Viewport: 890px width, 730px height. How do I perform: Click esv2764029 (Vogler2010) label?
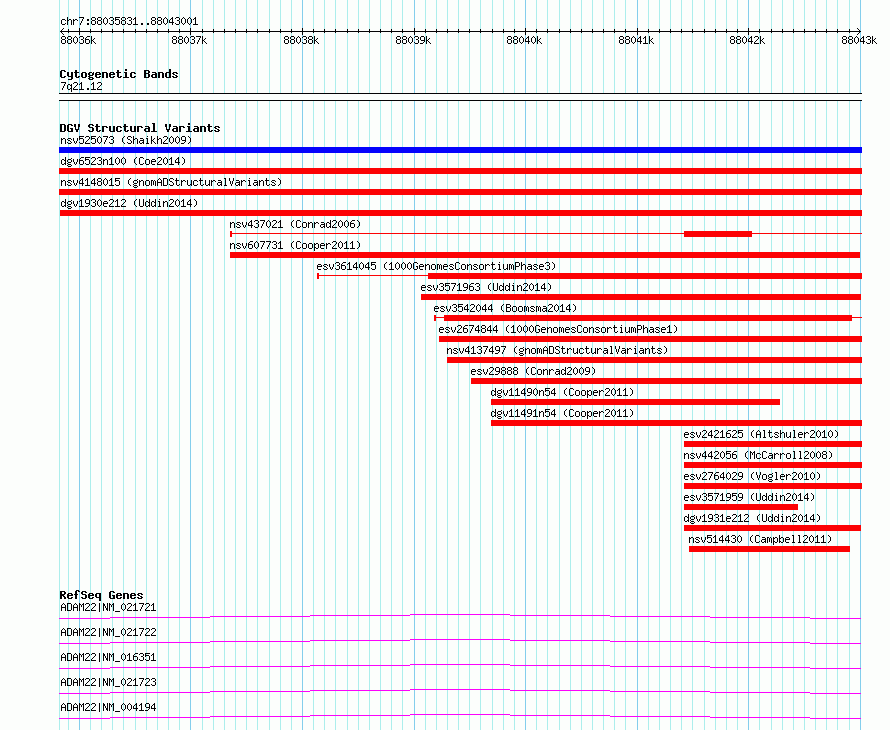752,476
